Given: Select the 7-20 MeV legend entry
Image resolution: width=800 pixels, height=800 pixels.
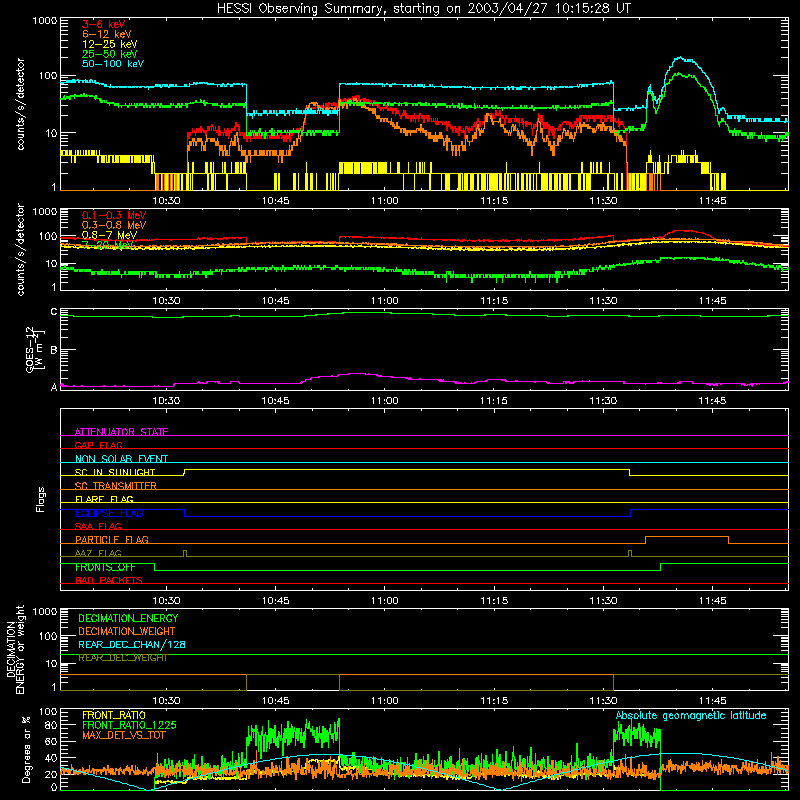Looking at the screenshot, I should tap(107, 245).
